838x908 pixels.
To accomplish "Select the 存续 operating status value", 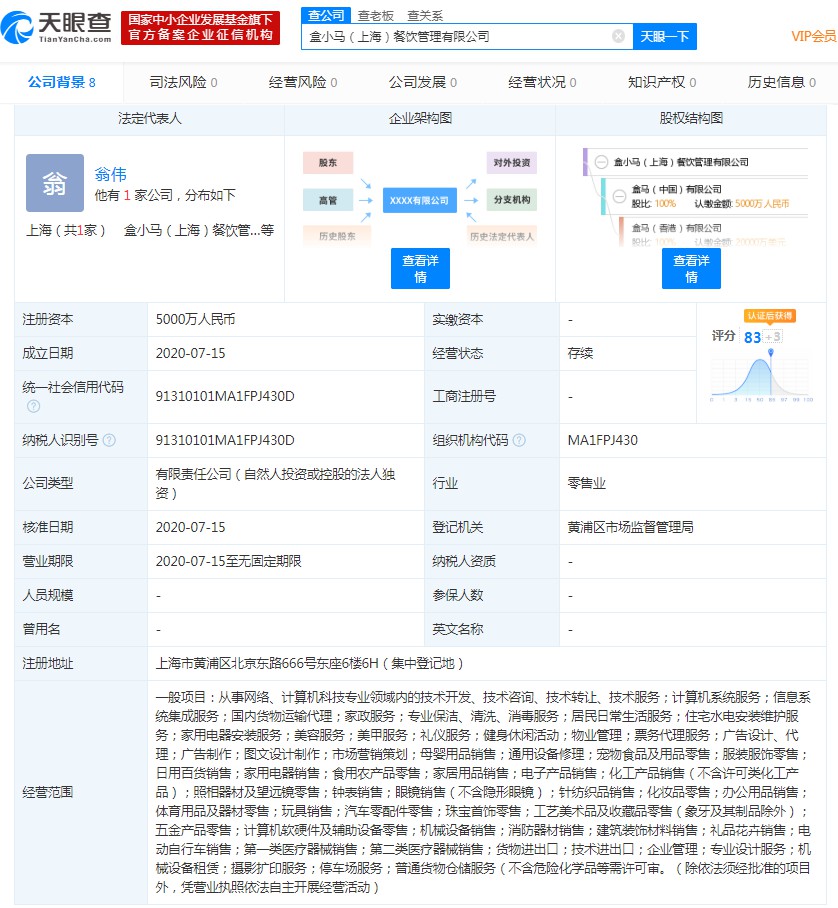I will click(580, 354).
